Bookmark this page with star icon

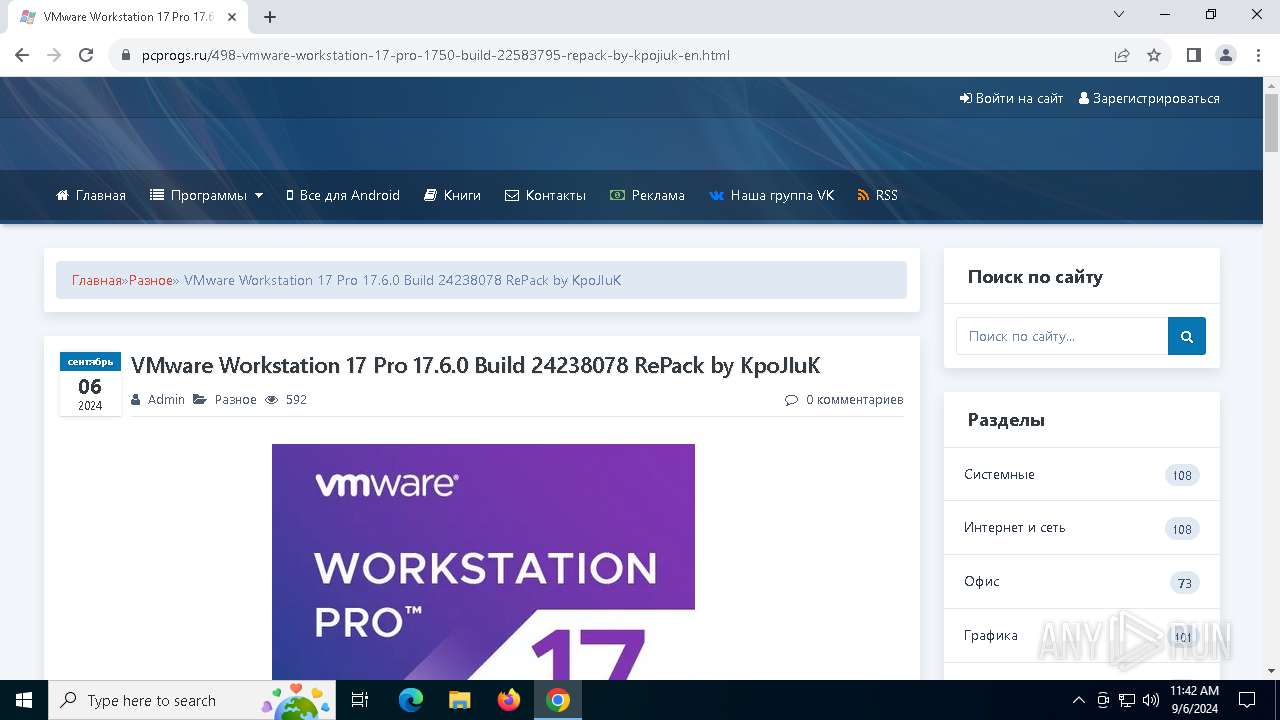(x=1154, y=55)
